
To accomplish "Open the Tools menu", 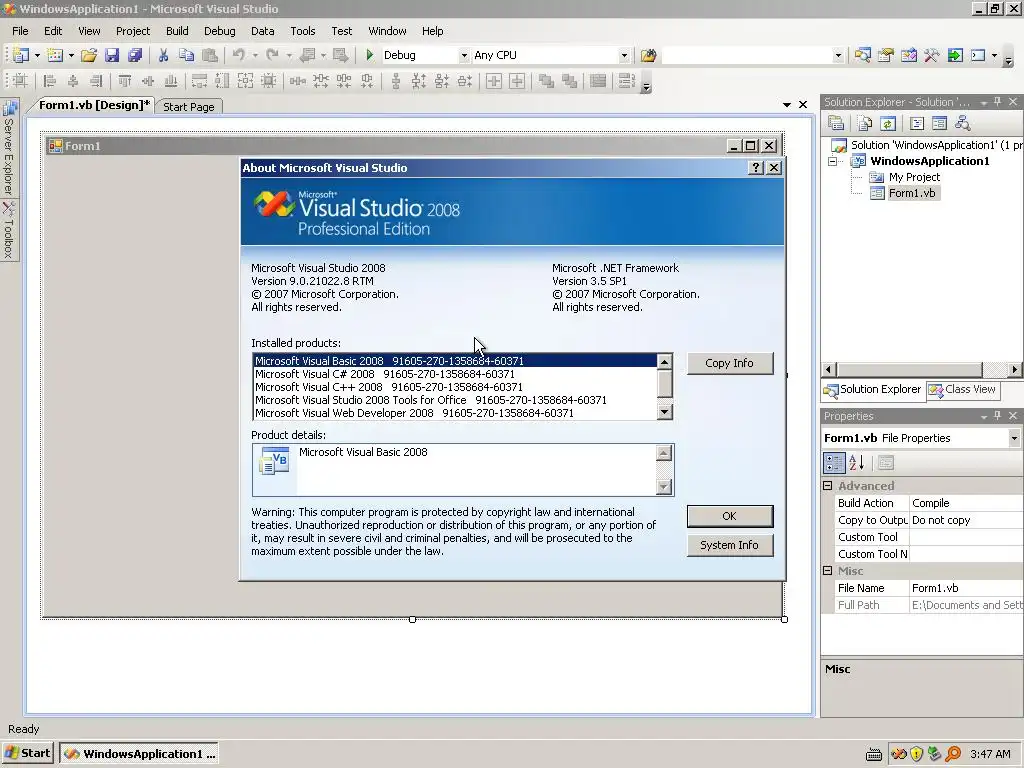I will (x=302, y=31).
